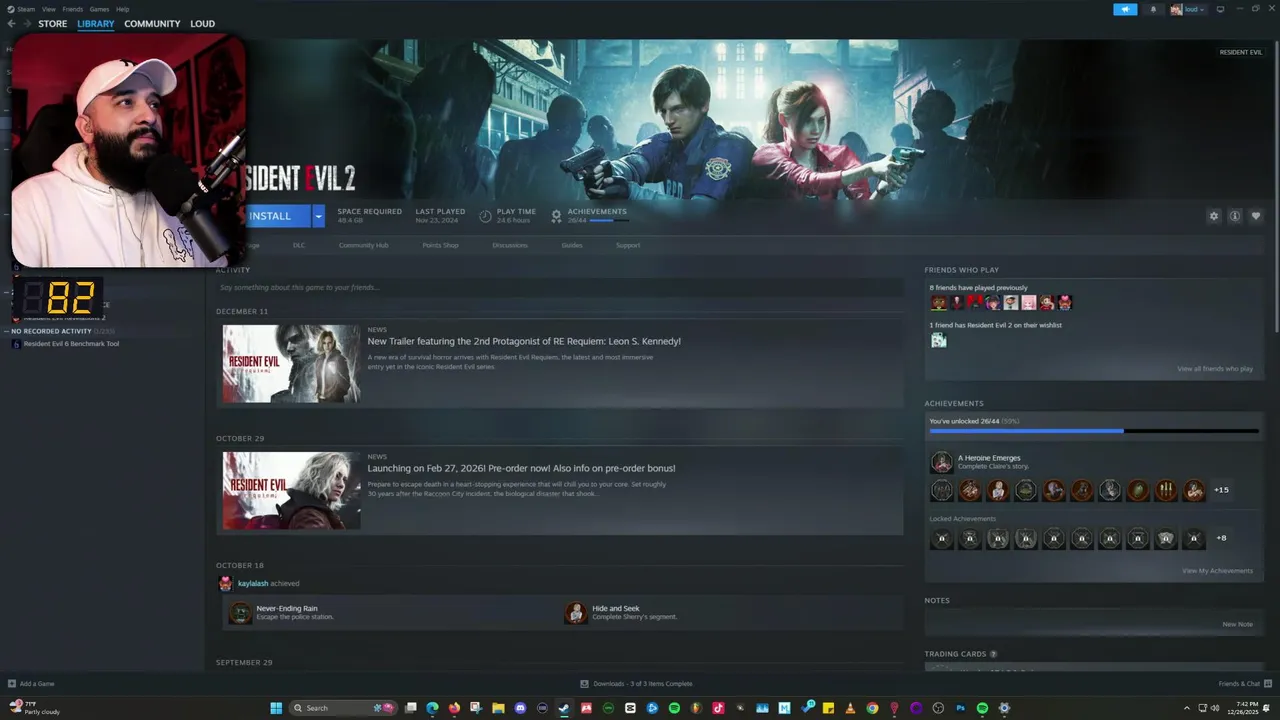The width and height of the screenshot is (1280, 720).
Task: Open notifications bell icon
Action: point(1153,9)
